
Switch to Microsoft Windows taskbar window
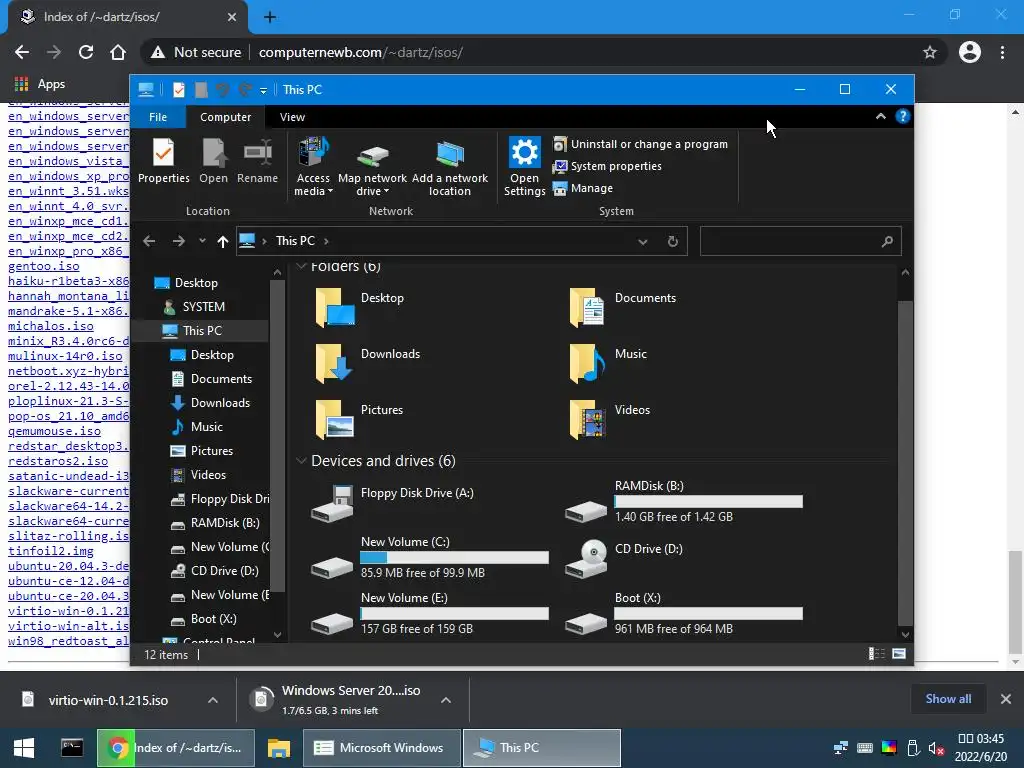coord(382,748)
